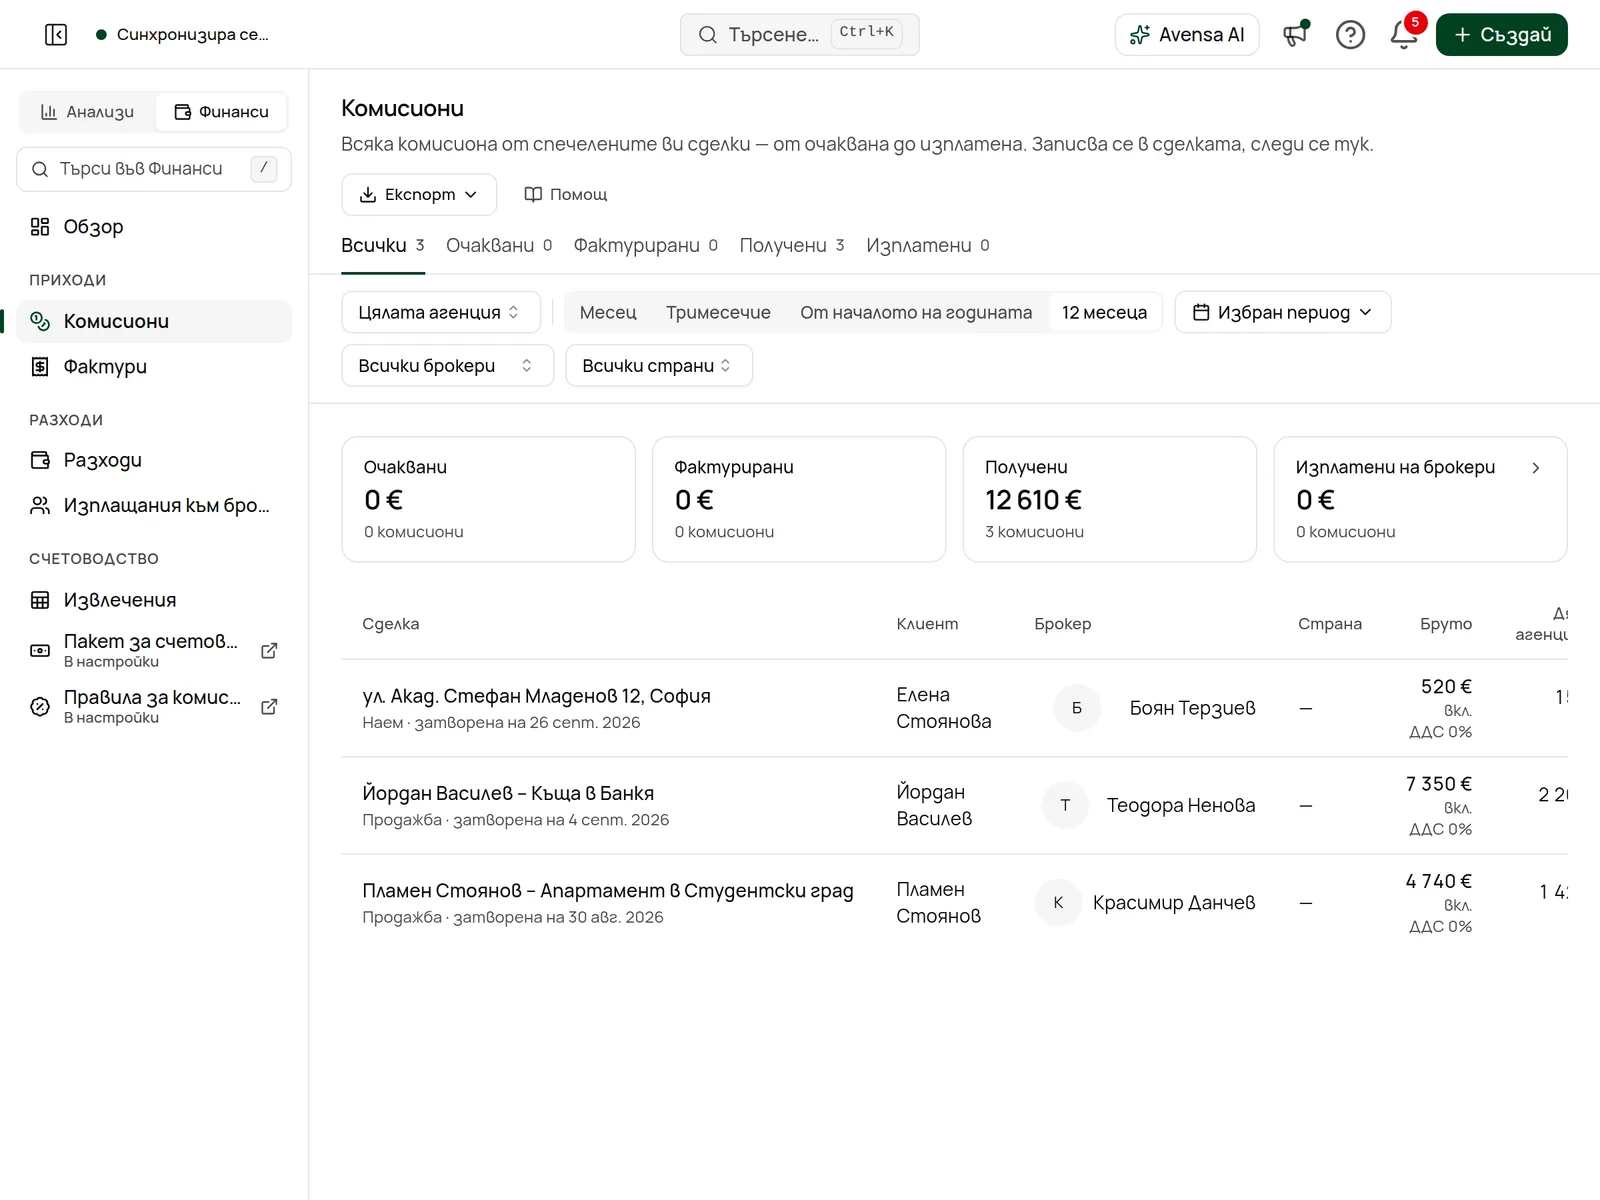Open Цялата агенция selector
Screen dimensions: 1600x1200
(x=441, y=312)
